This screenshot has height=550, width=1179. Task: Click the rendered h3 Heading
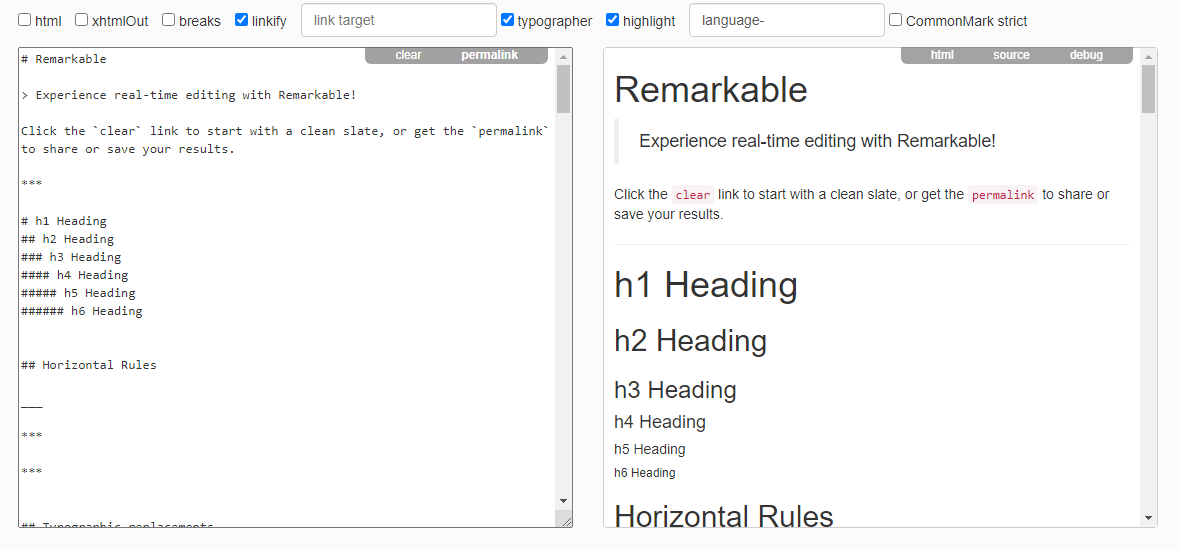pyautogui.click(x=675, y=390)
